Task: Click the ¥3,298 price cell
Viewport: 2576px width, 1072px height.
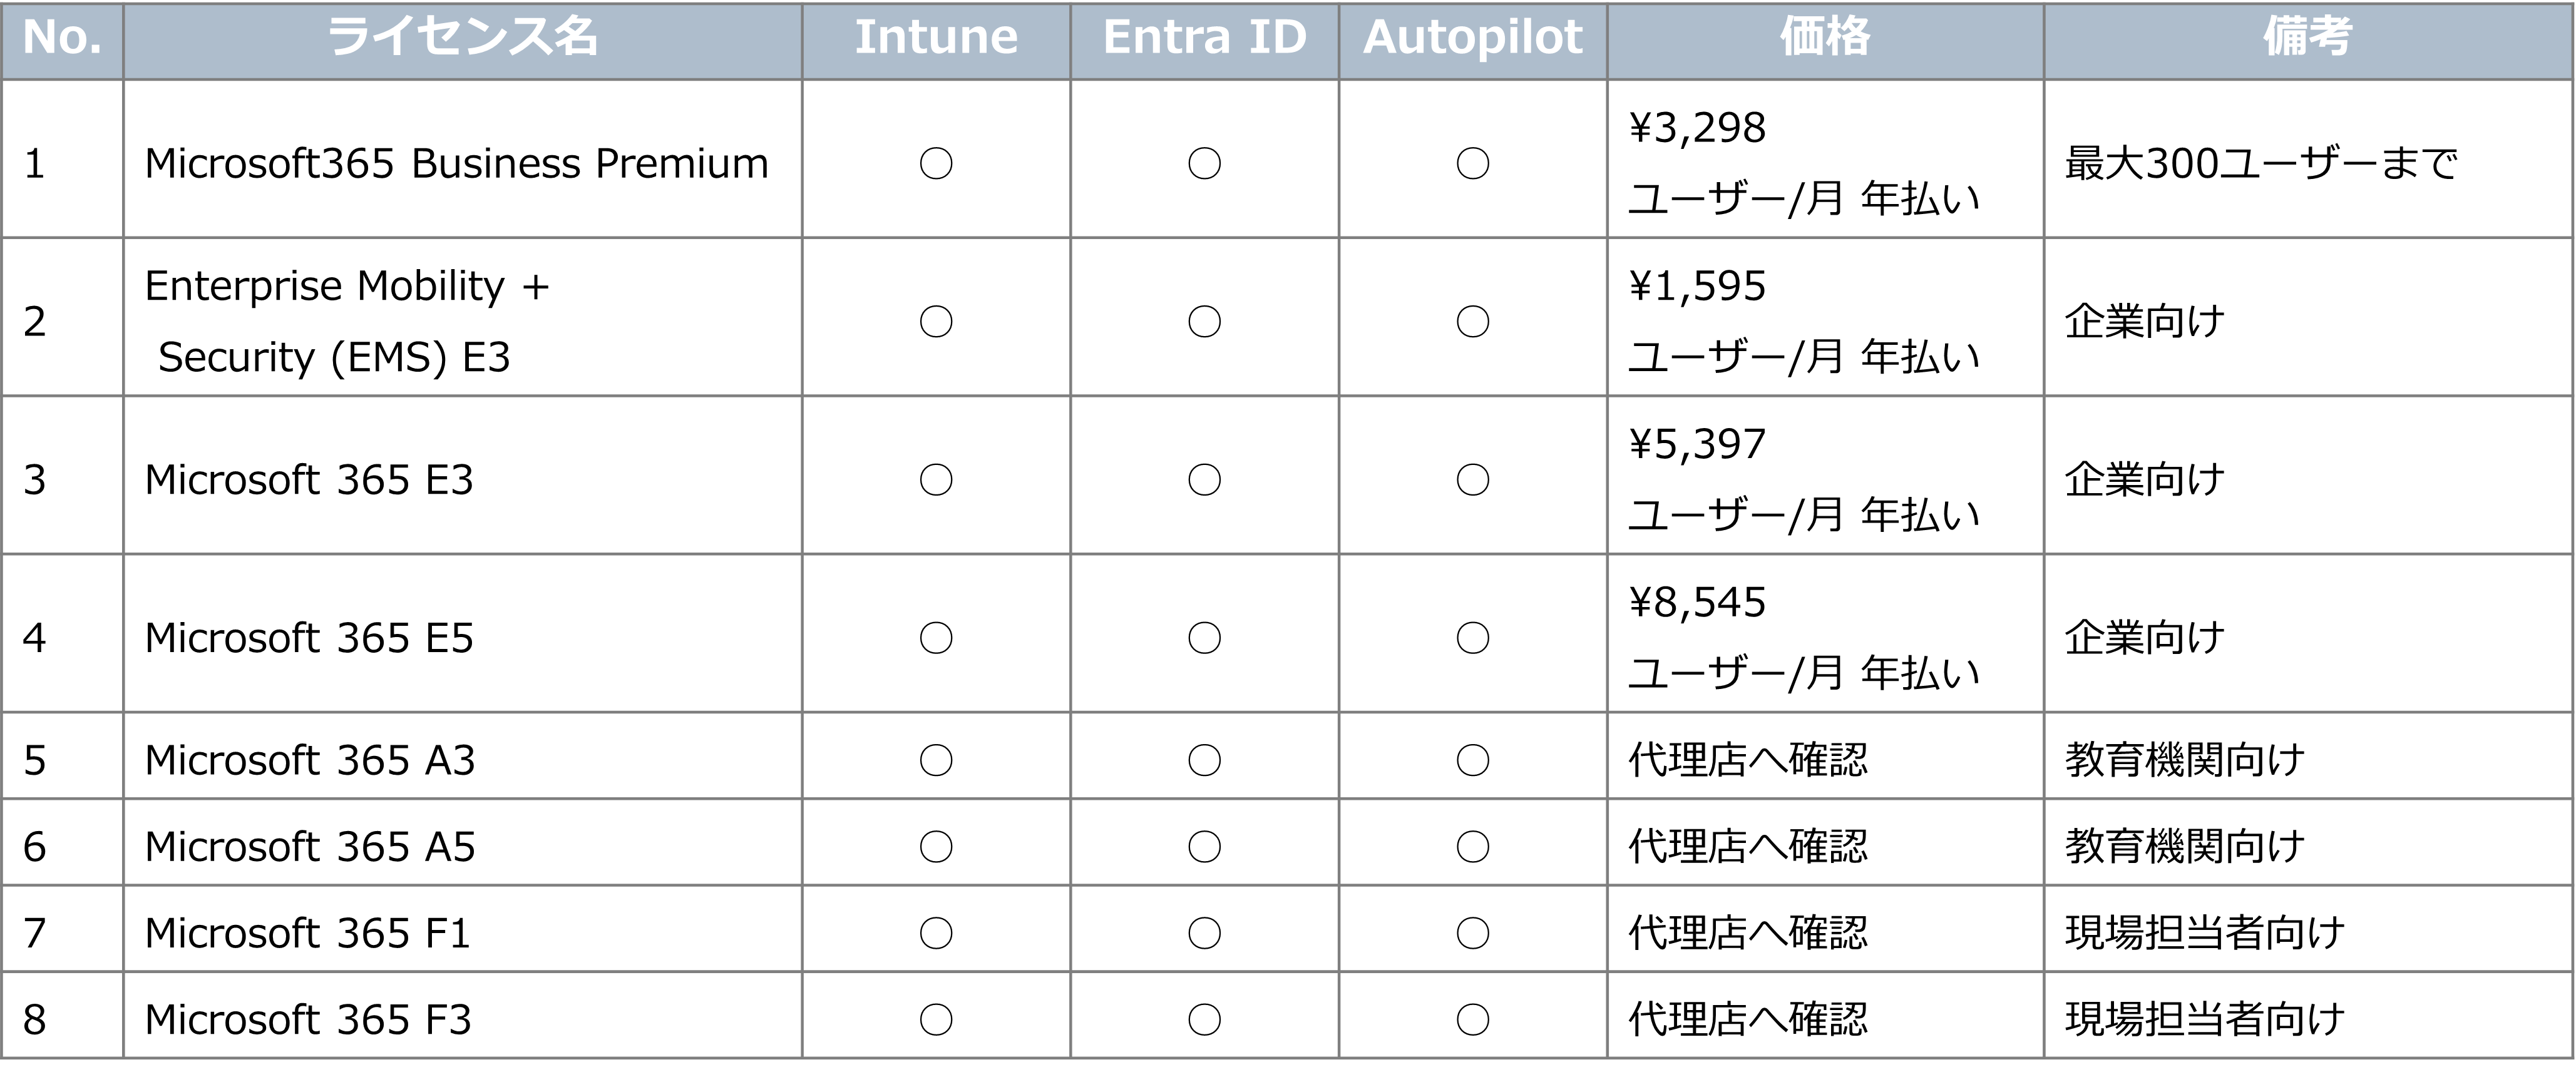Action: 1698,128
